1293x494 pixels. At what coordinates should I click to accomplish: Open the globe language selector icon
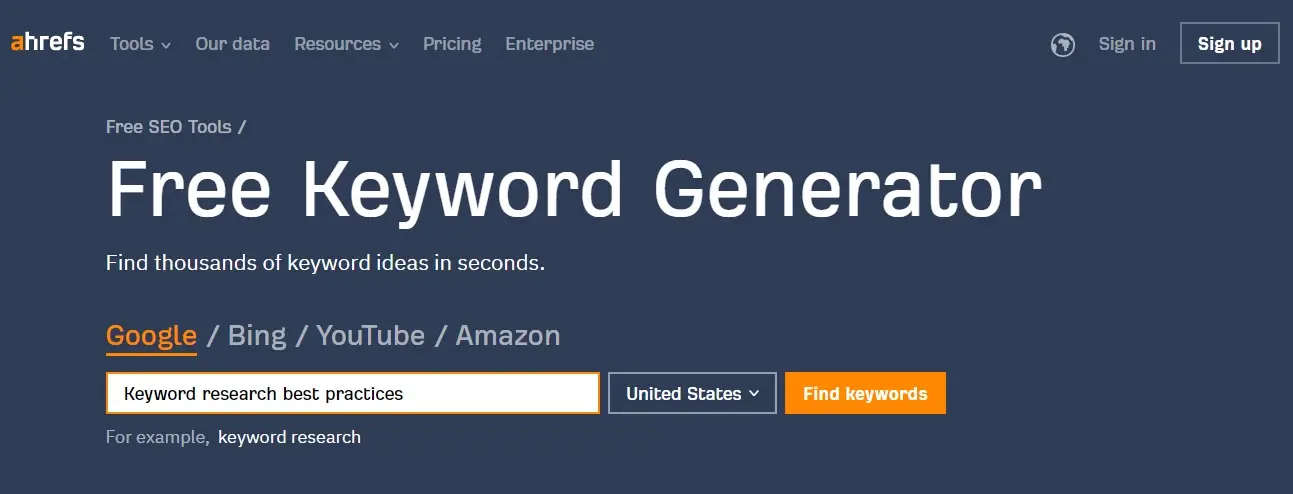tap(1063, 44)
